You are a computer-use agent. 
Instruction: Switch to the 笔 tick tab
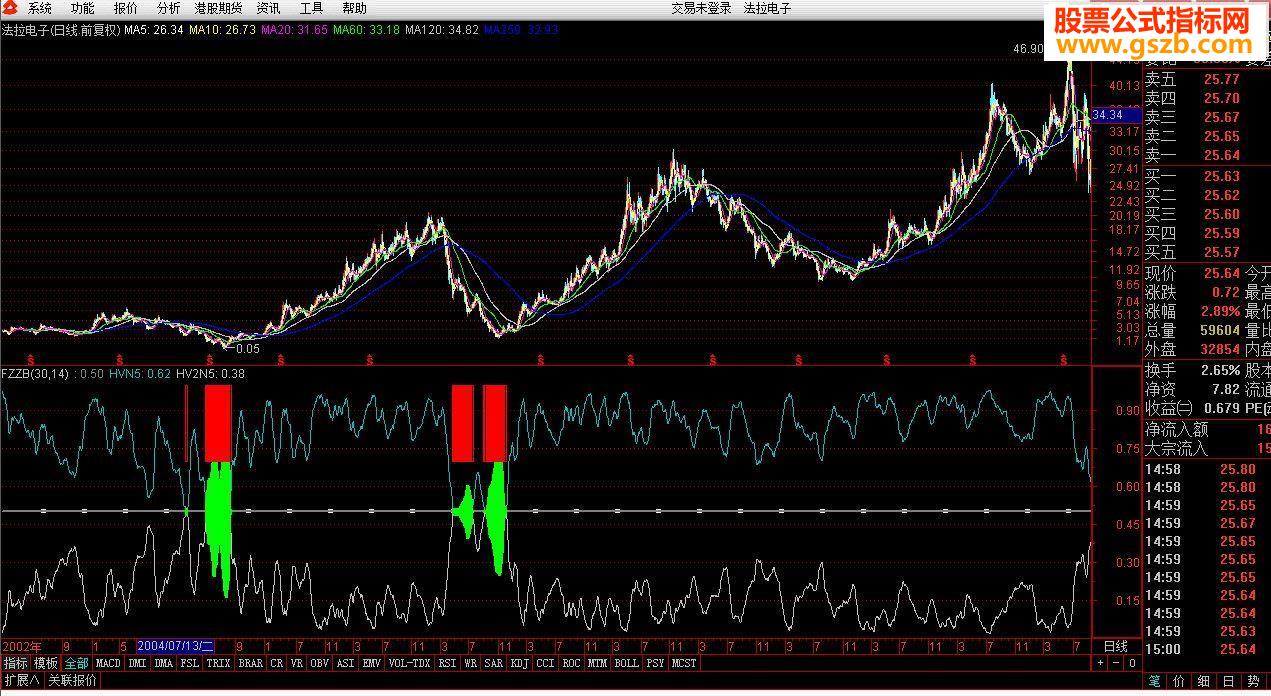click(x=1155, y=682)
